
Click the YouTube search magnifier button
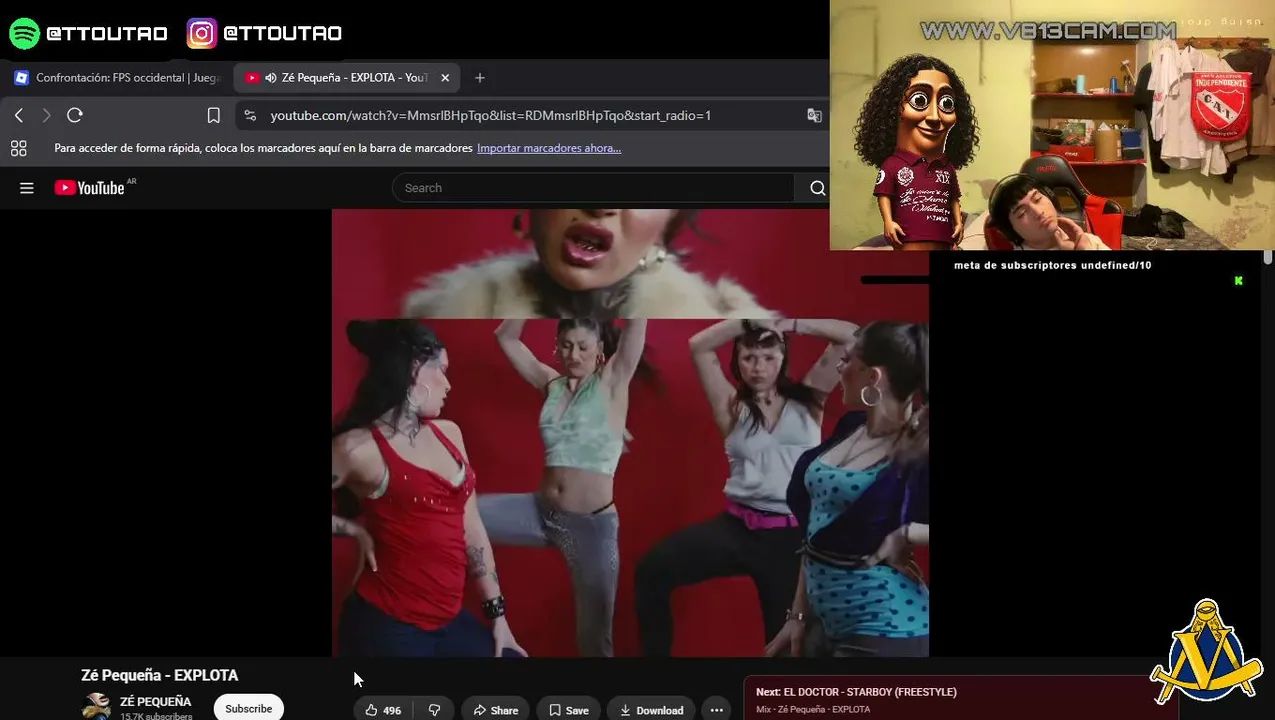[817, 188]
